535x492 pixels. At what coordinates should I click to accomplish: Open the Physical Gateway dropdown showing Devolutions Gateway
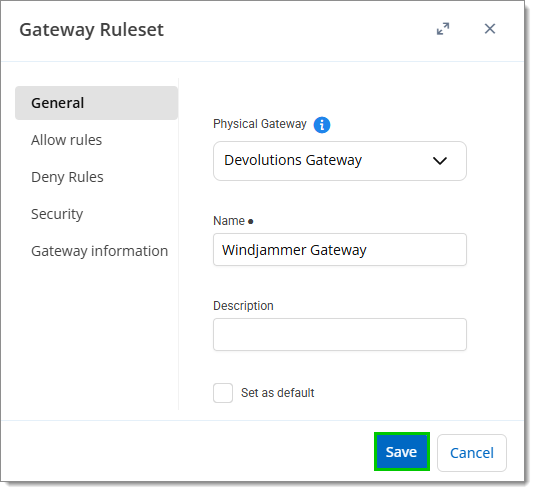point(339,161)
